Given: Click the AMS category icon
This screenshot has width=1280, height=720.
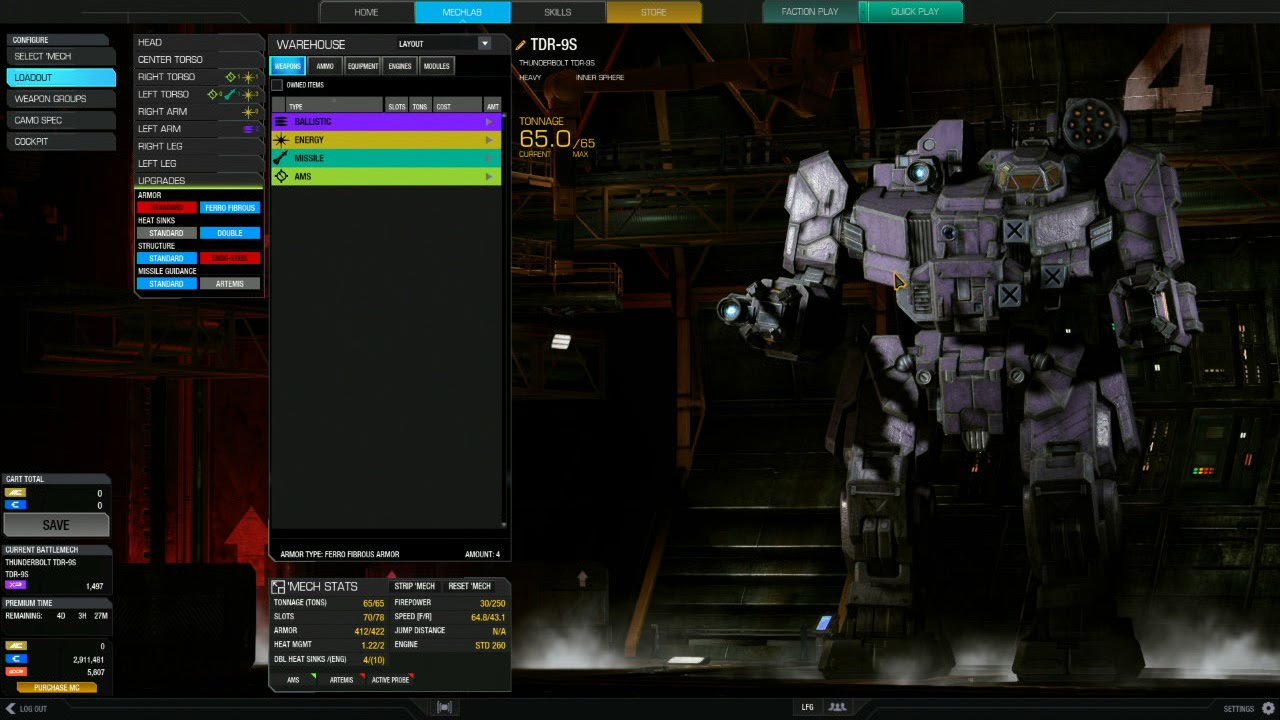Looking at the screenshot, I should 281,176.
